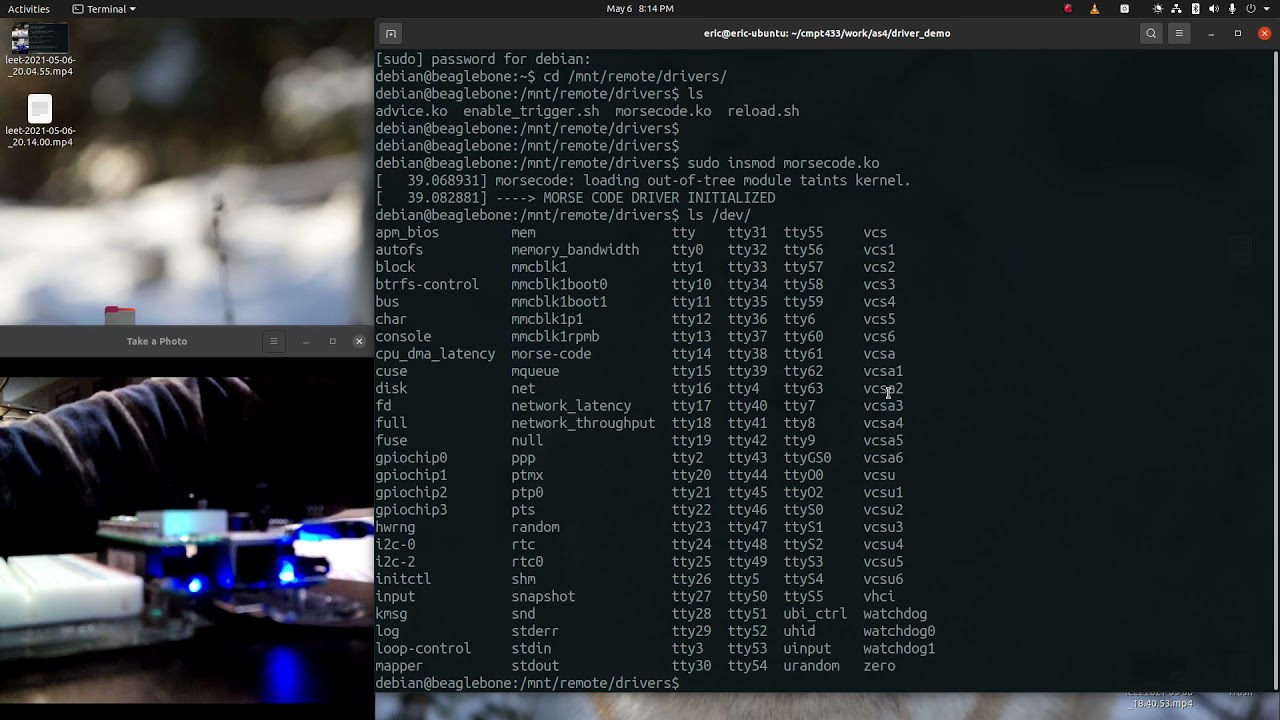Click the vcsu6 entry
The height and width of the screenshot is (720, 1280).
883,579
